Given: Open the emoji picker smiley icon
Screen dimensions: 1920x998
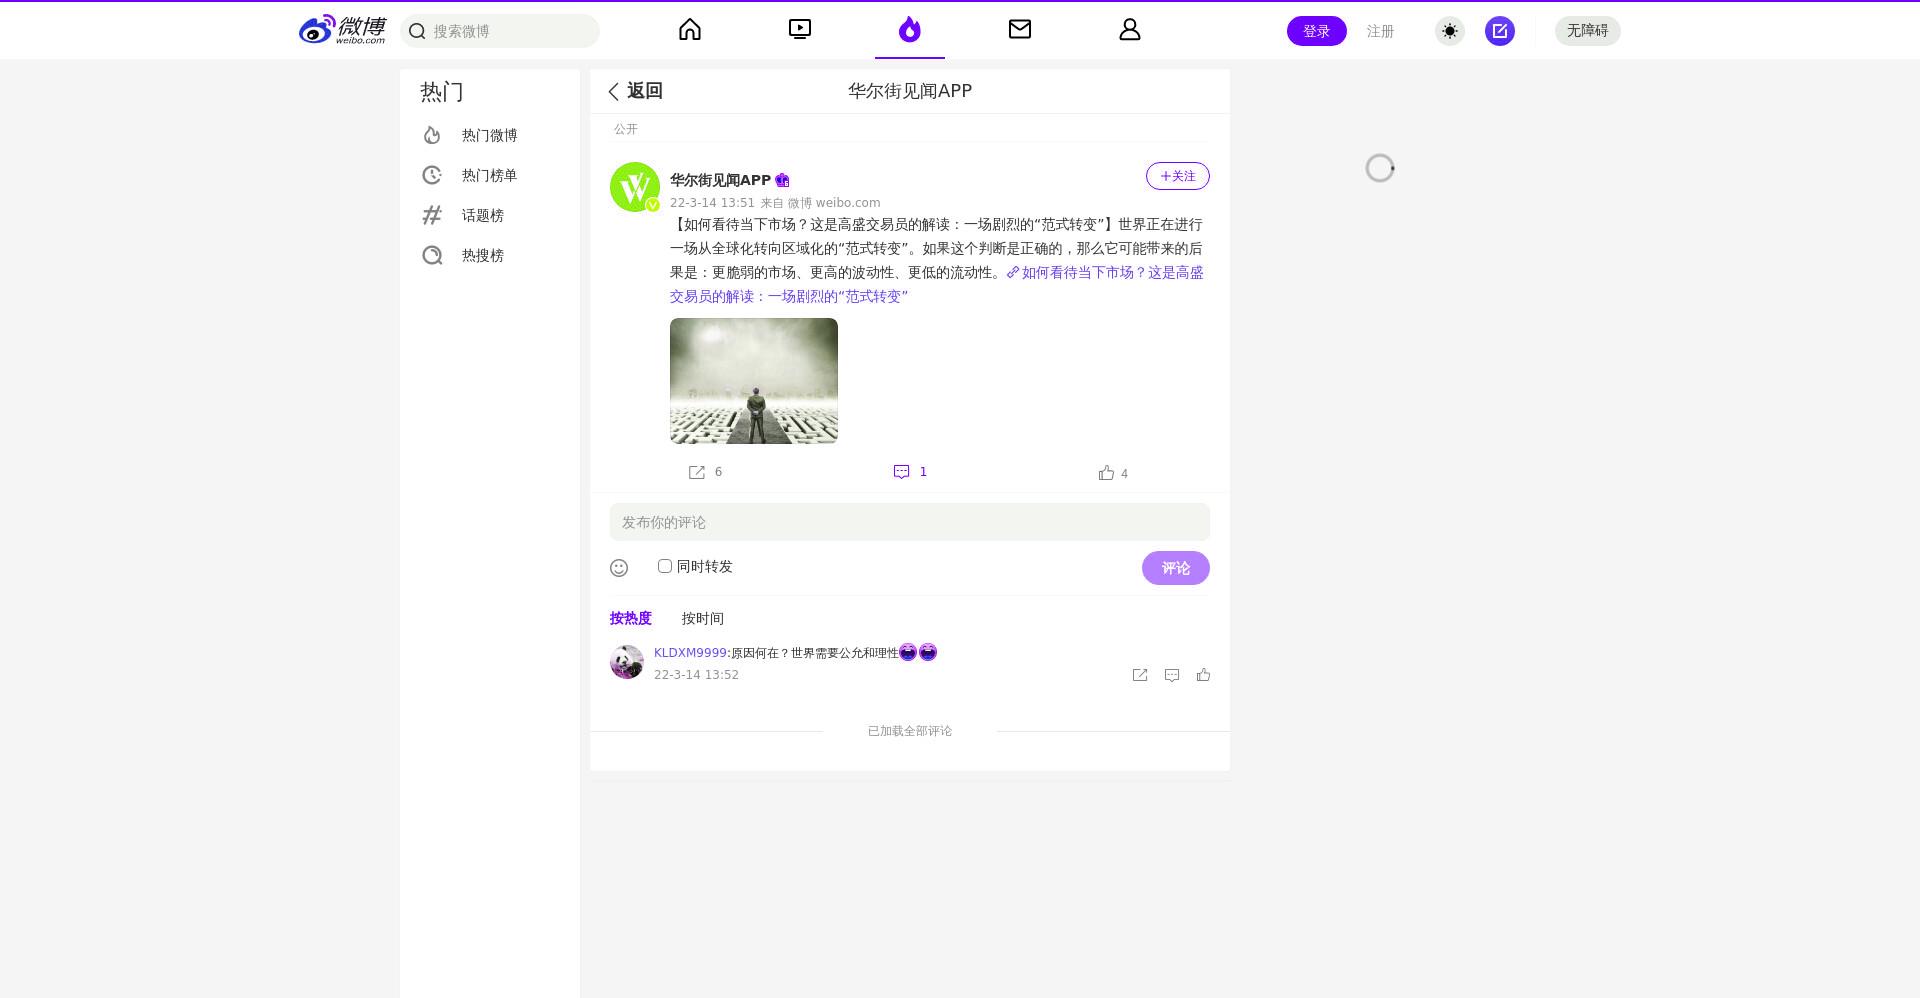Looking at the screenshot, I should tap(619, 568).
